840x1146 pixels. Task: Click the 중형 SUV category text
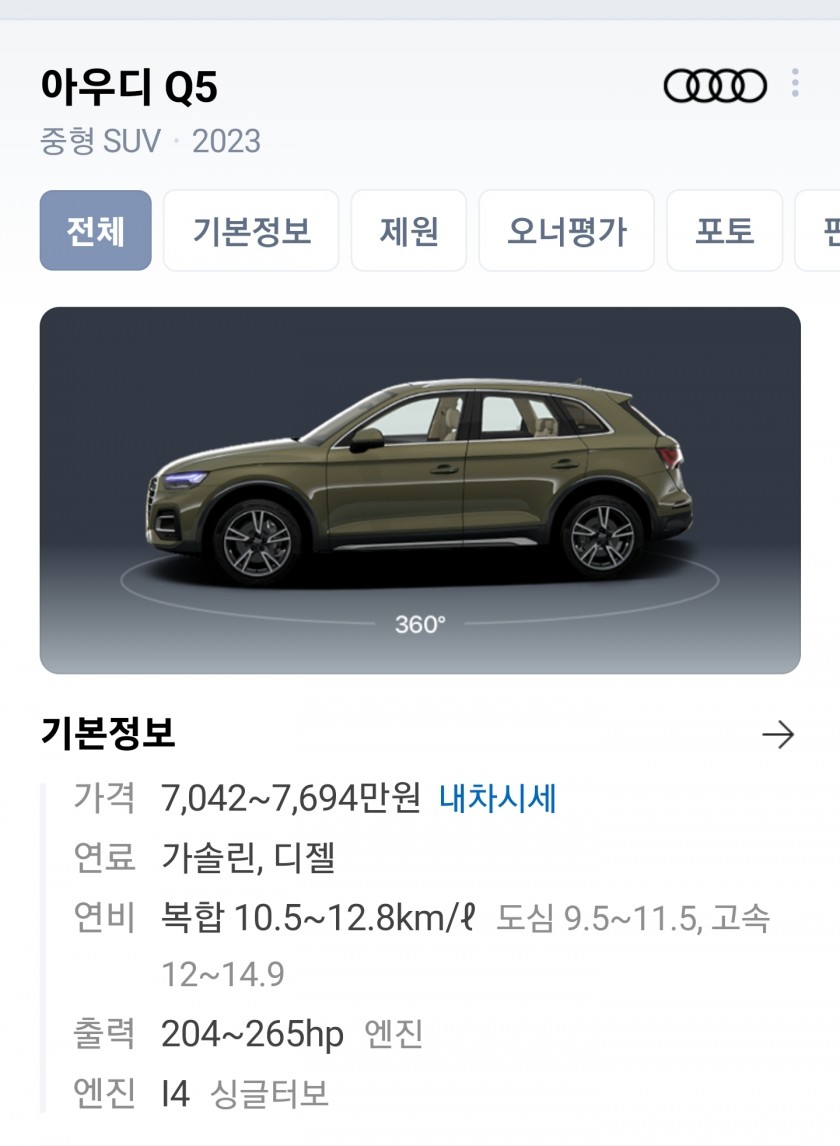(100, 141)
